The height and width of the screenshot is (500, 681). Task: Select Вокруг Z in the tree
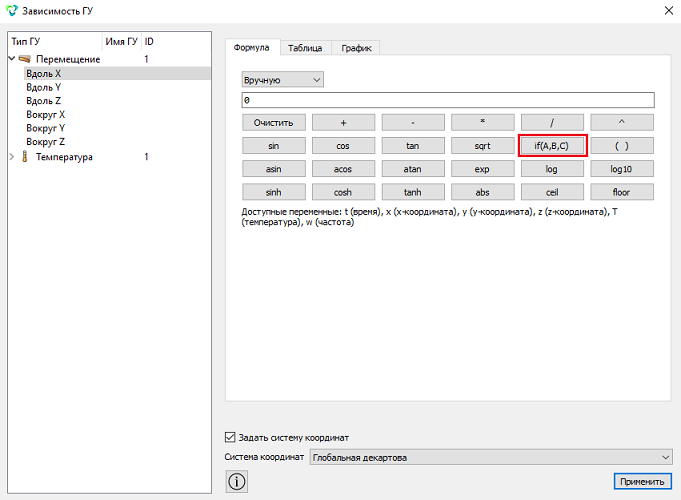tap(46, 142)
